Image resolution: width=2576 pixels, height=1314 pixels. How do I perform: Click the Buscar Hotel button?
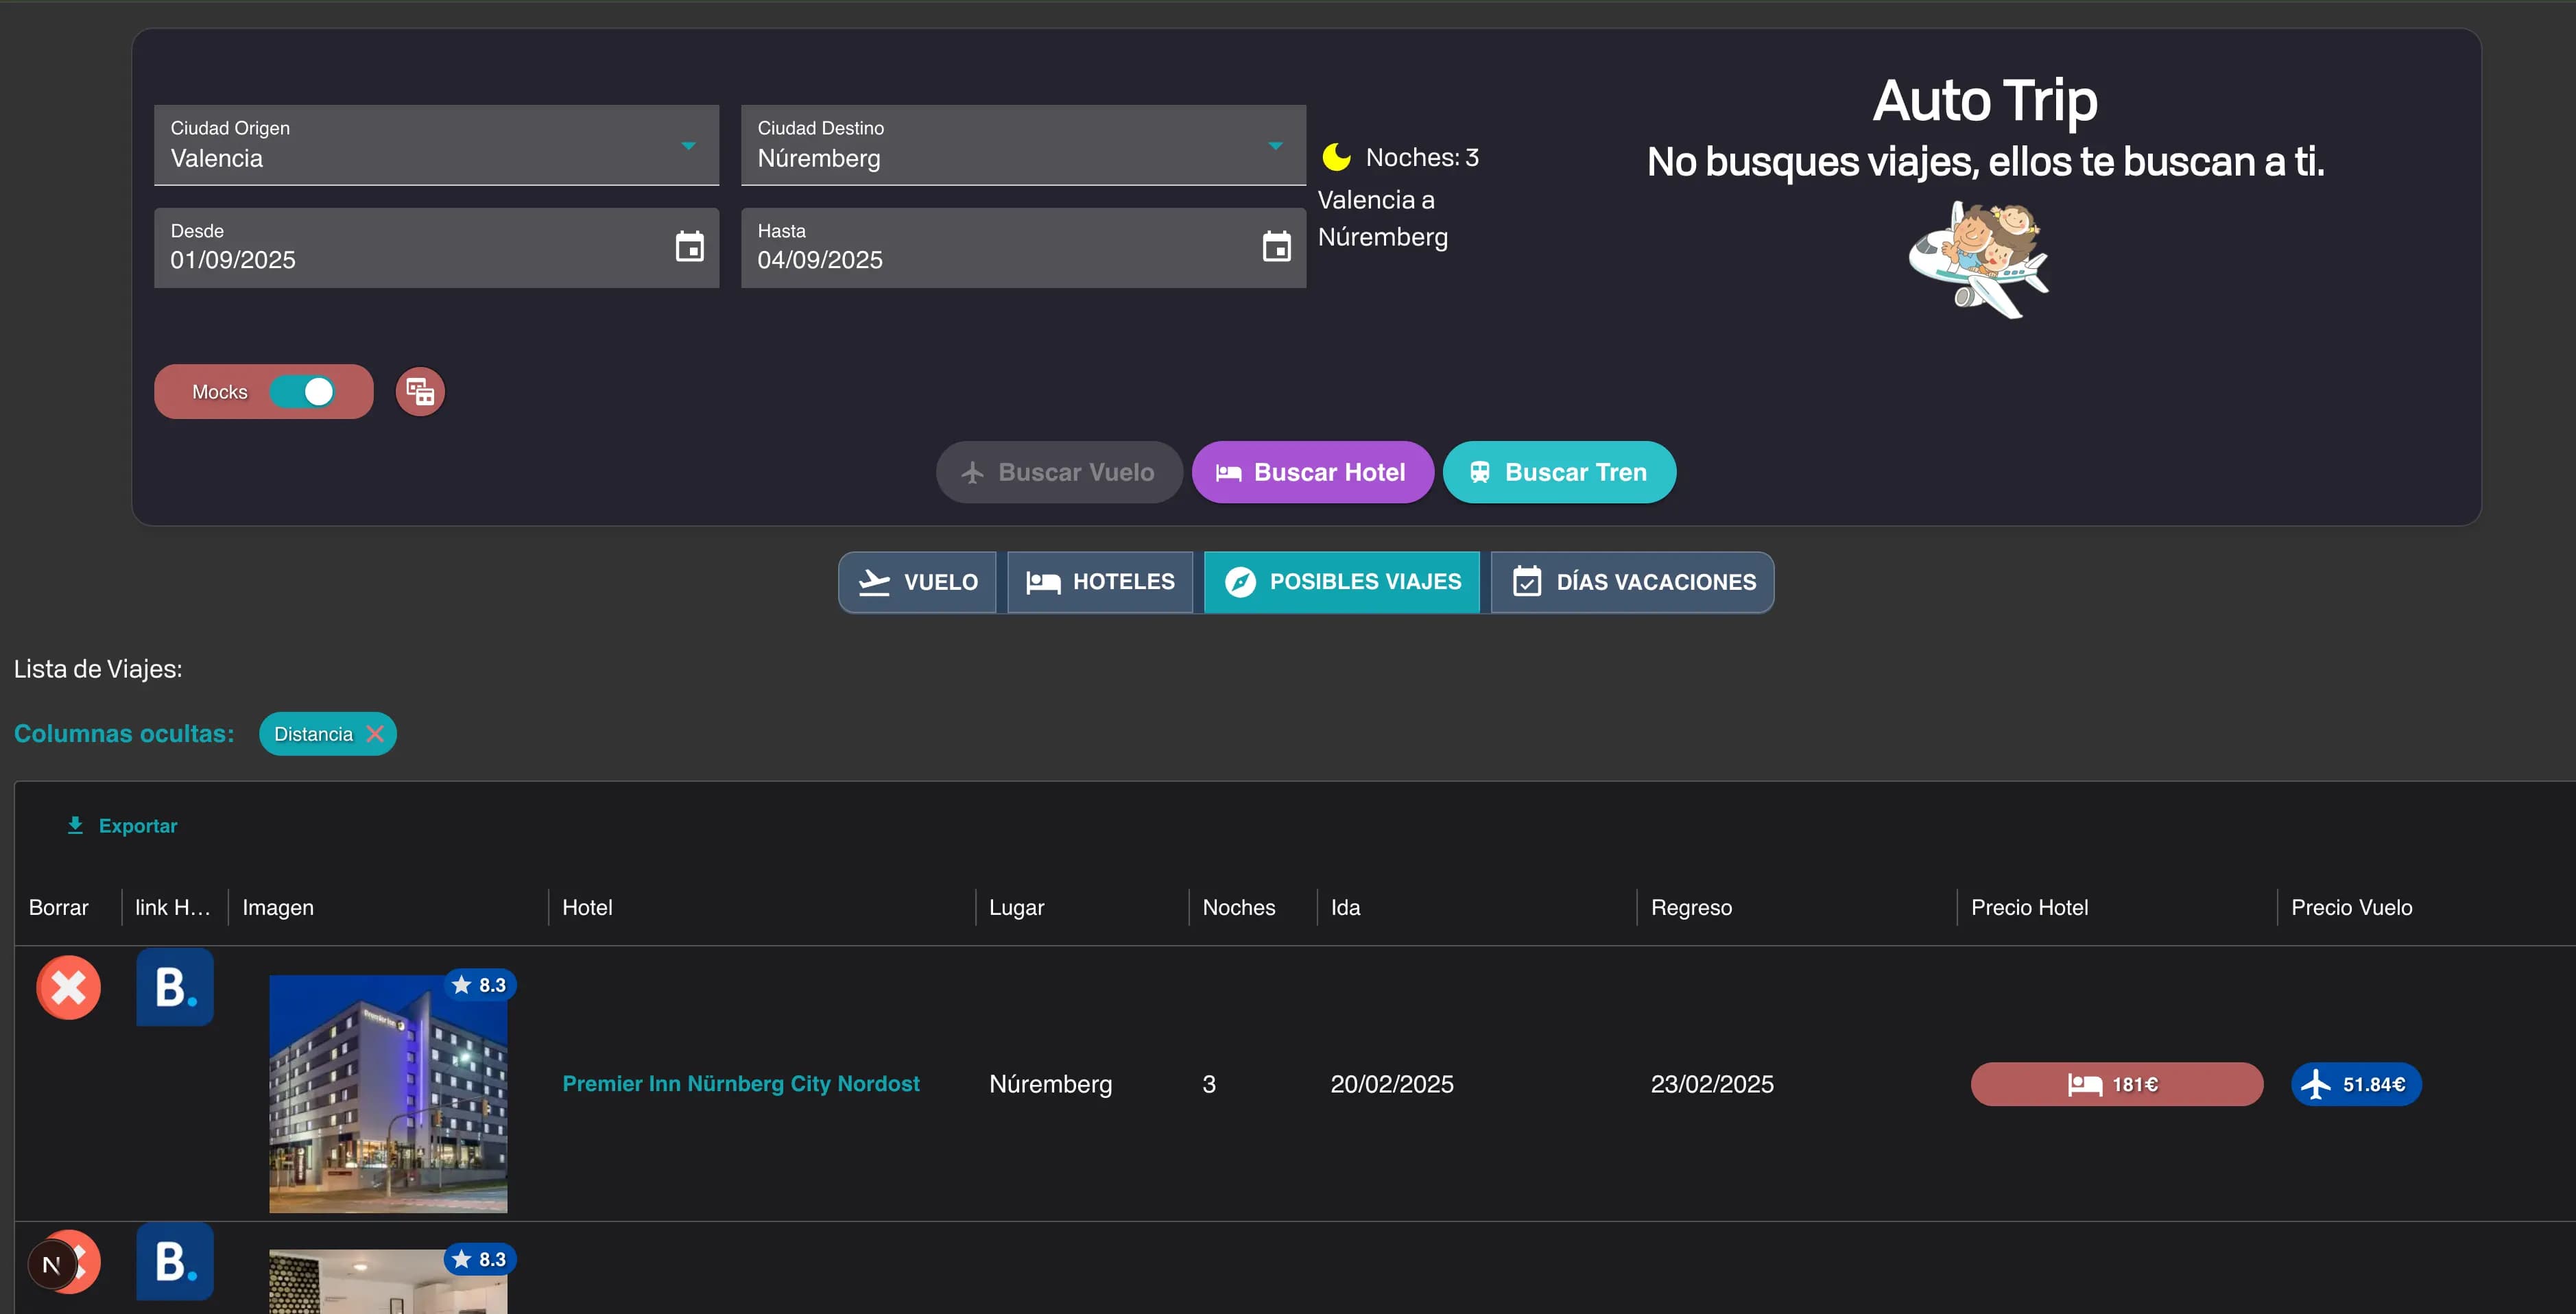1312,472
